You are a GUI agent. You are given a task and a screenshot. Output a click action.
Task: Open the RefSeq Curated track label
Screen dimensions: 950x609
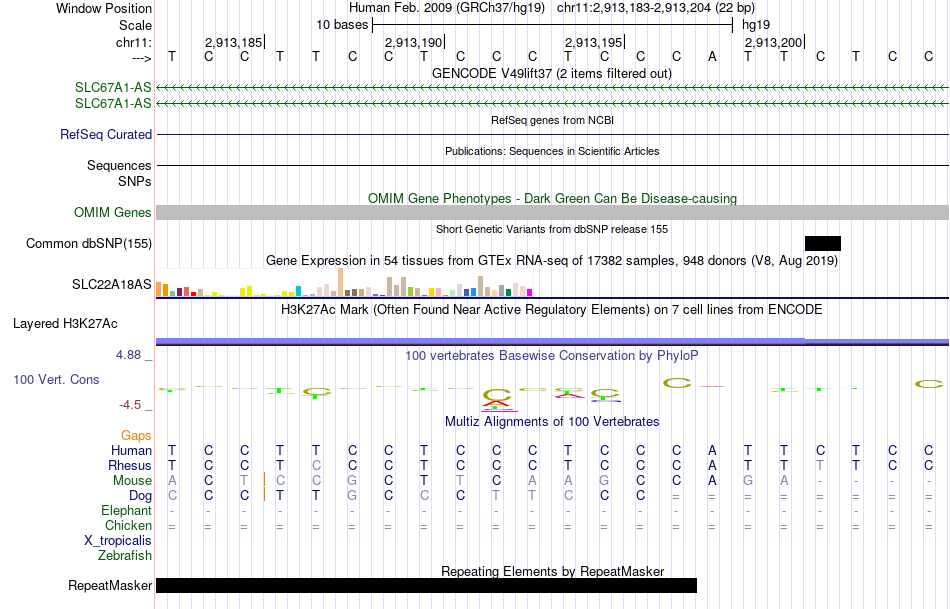[x=106, y=135]
